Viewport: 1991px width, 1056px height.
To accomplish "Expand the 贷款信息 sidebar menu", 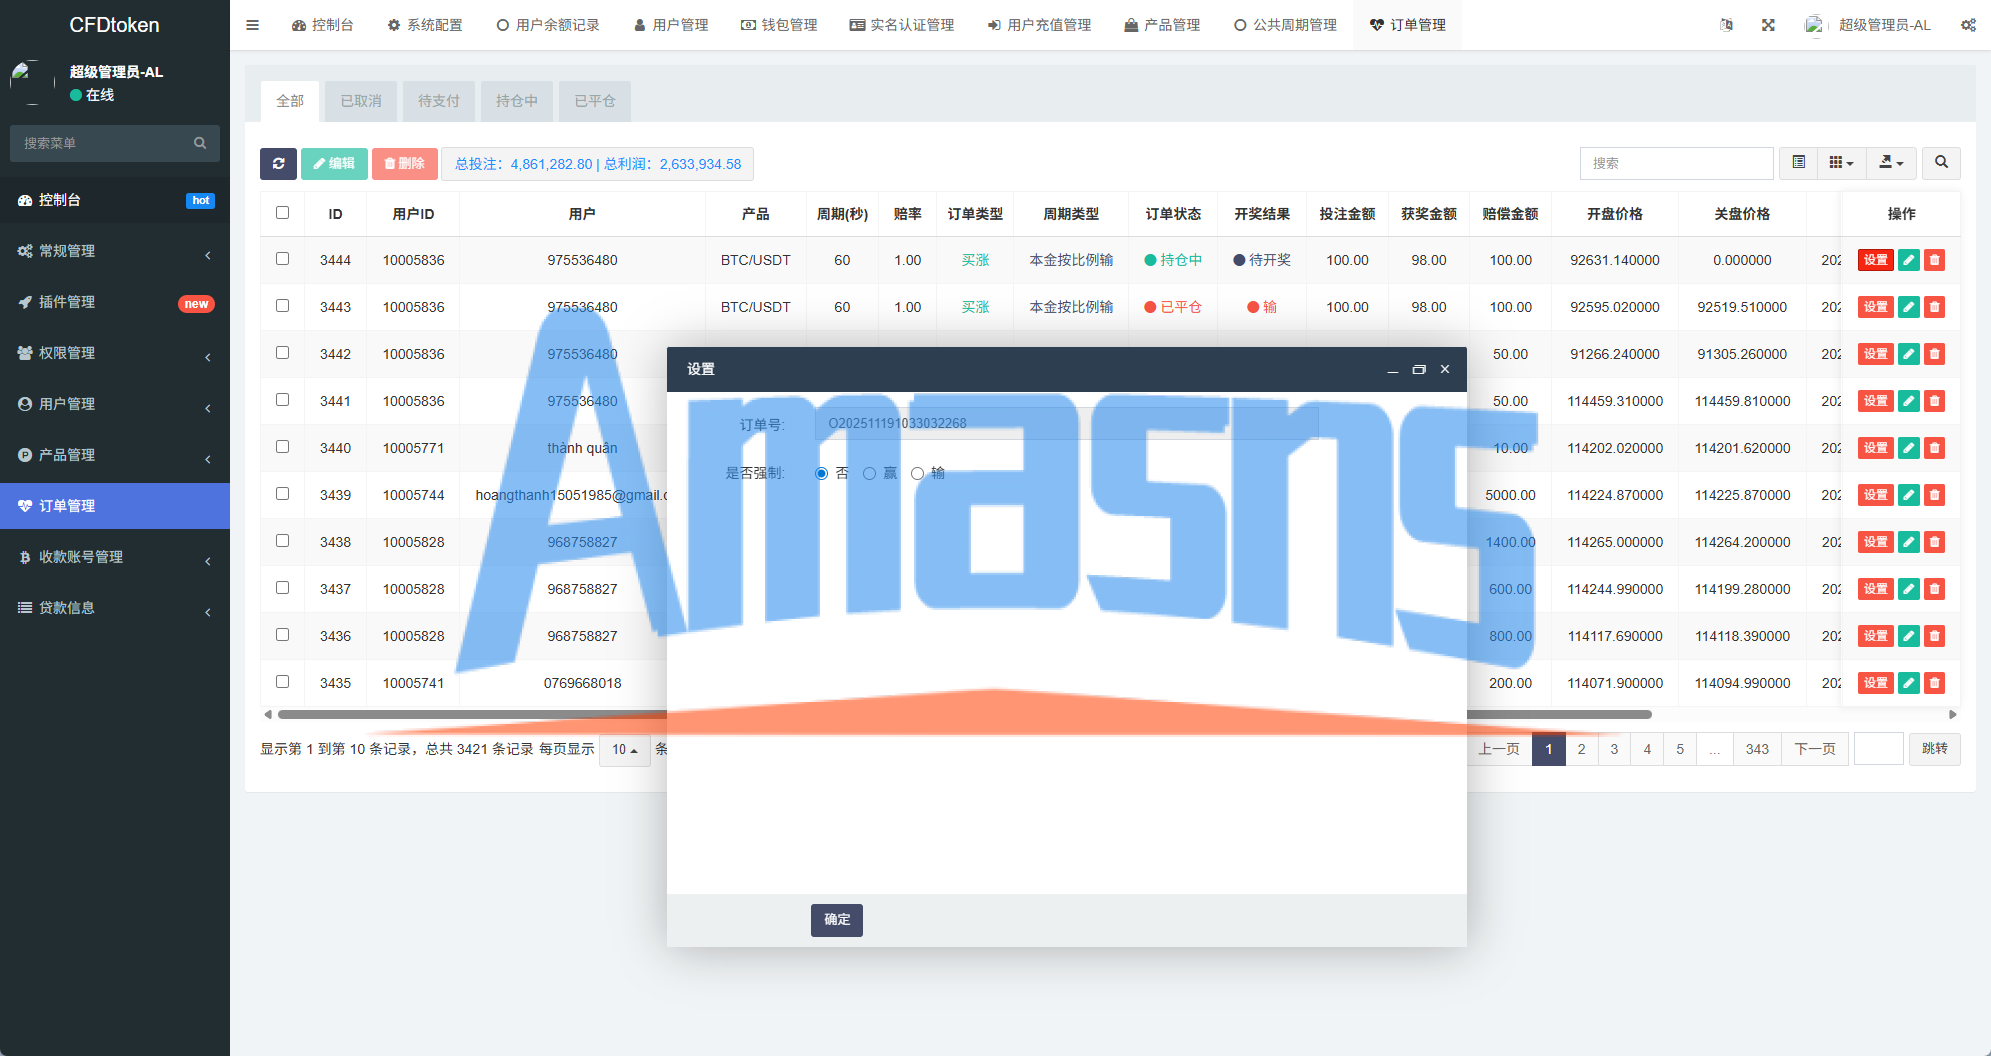I will click(x=115, y=608).
